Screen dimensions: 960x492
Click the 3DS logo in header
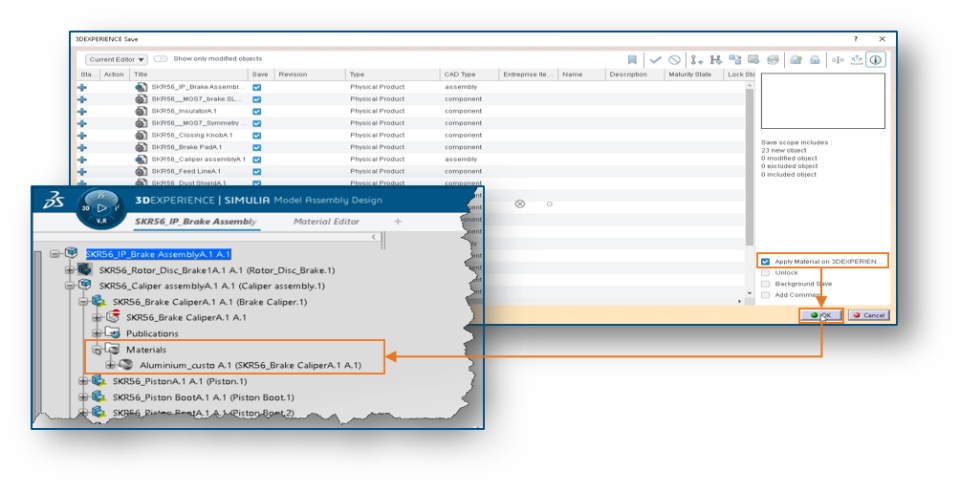coord(53,200)
